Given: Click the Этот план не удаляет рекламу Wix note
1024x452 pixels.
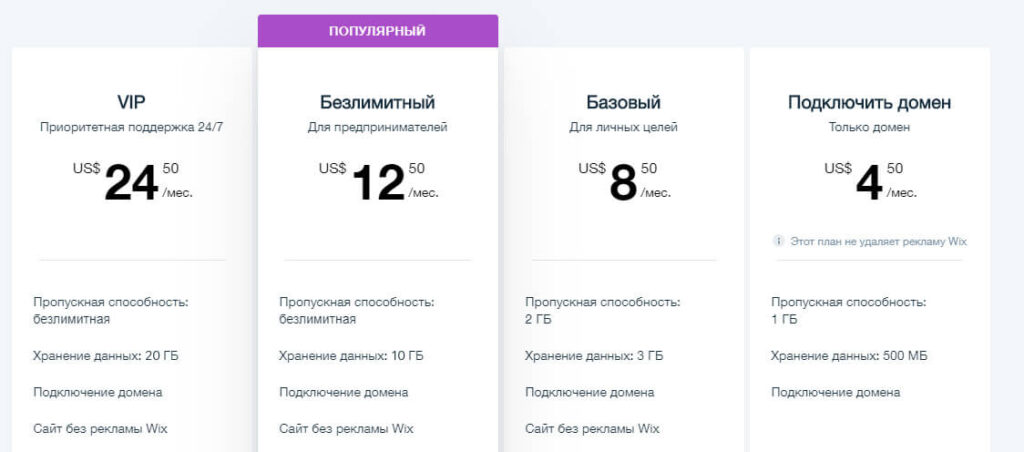Looking at the screenshot, I should [877, 241].
